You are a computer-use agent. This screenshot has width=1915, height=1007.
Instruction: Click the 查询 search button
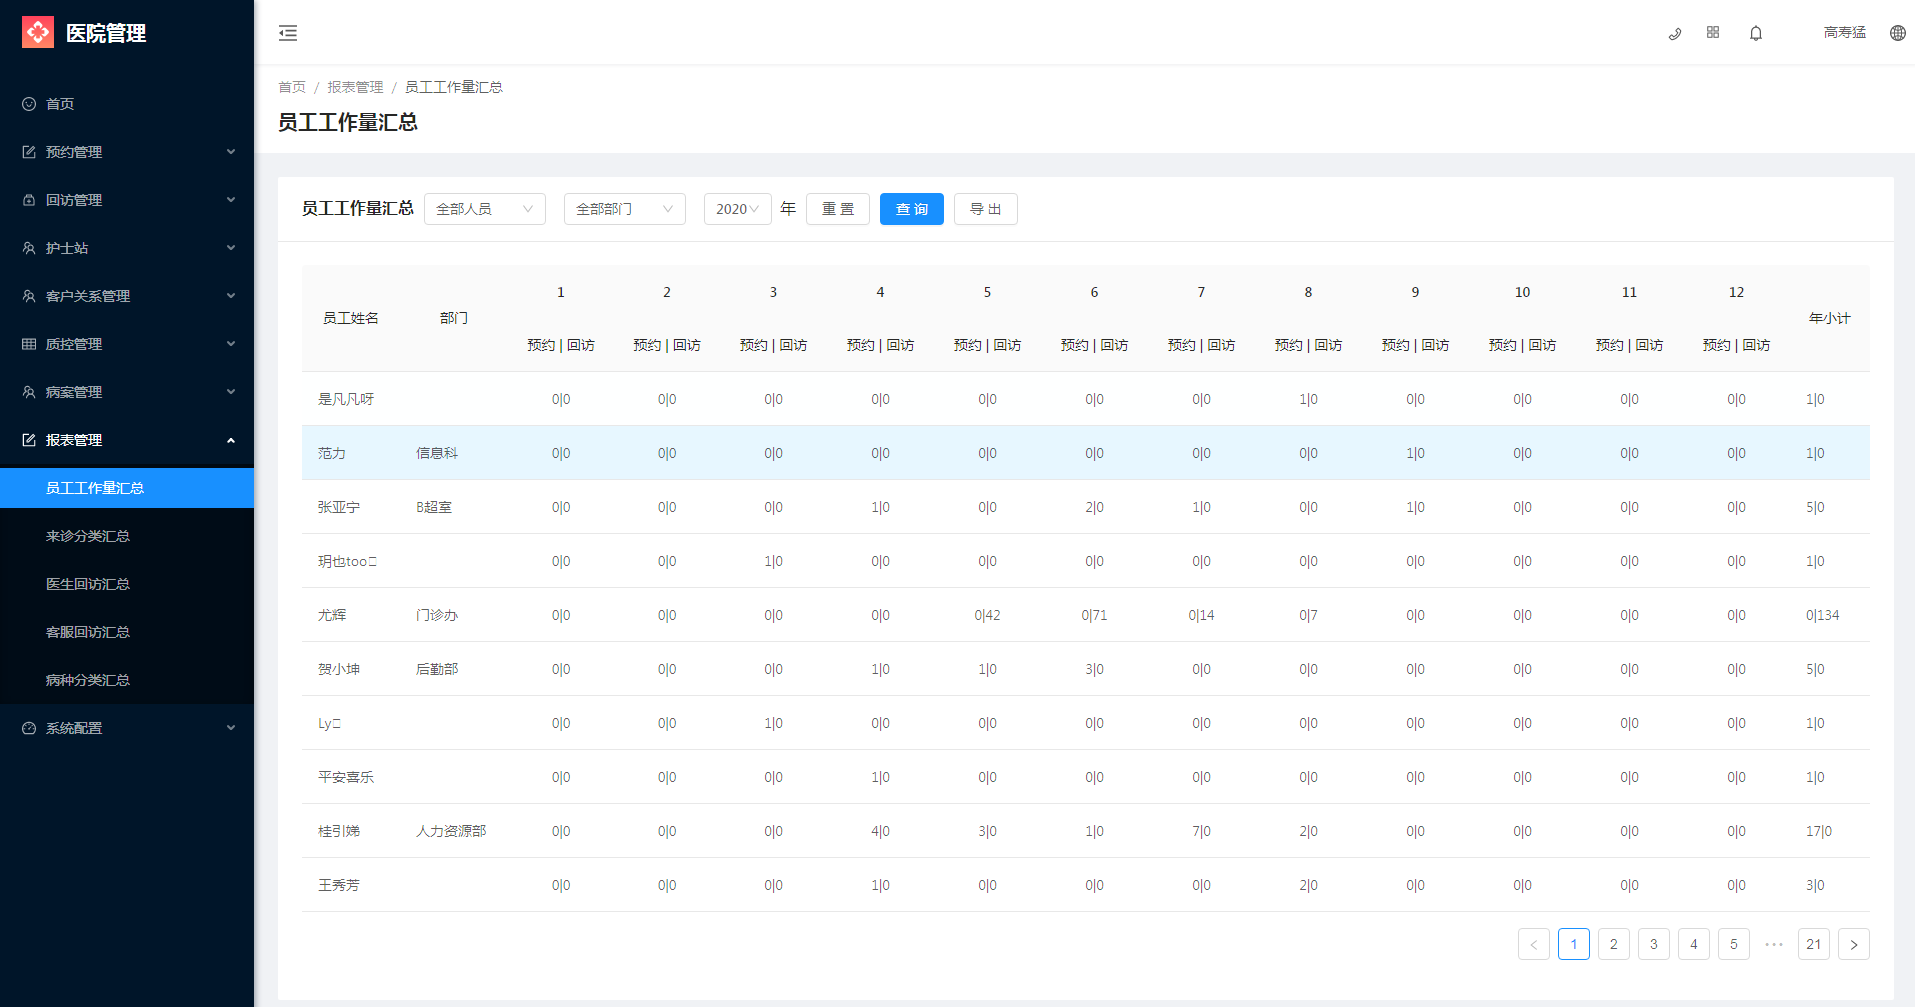[x=912, y=209]
